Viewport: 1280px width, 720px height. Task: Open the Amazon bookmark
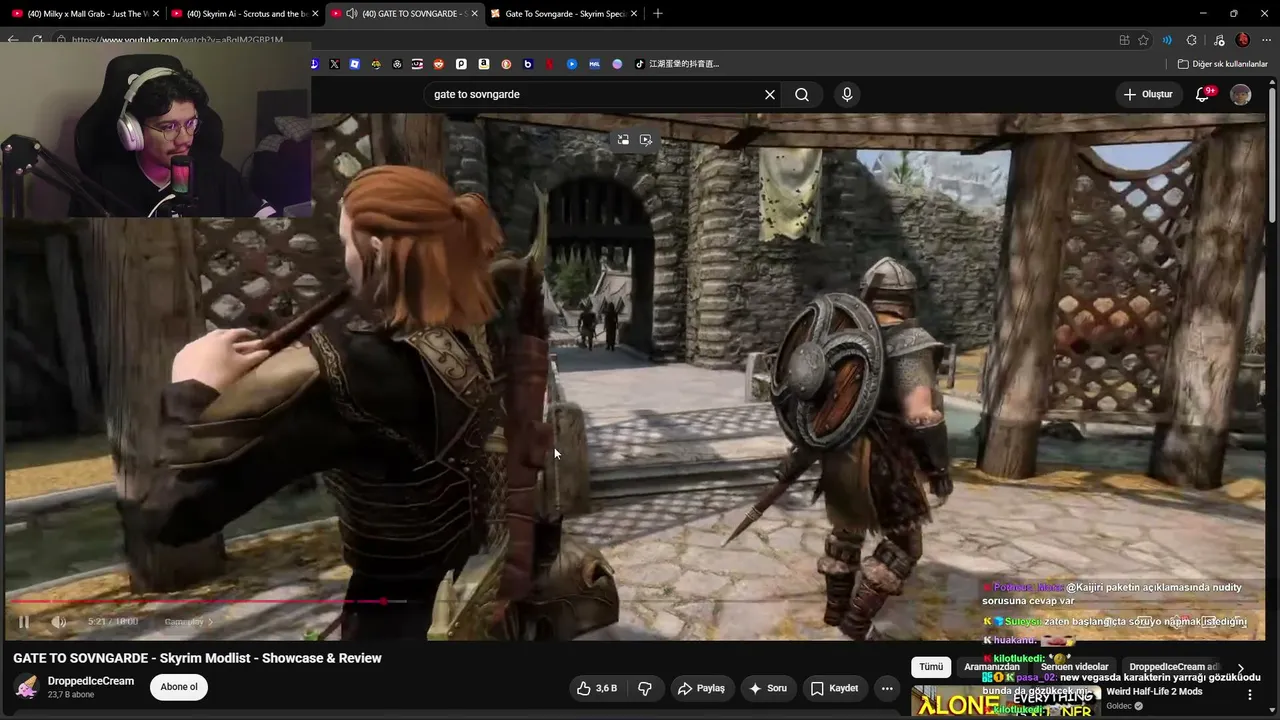pyautogui.click(x=483, y=64)
